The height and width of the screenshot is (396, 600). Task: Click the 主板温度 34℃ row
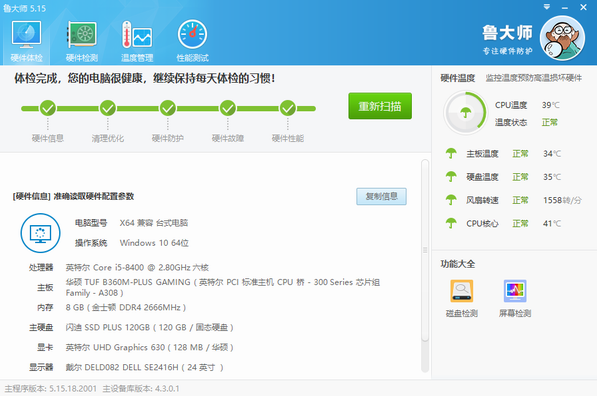click(x=503, y=153)
